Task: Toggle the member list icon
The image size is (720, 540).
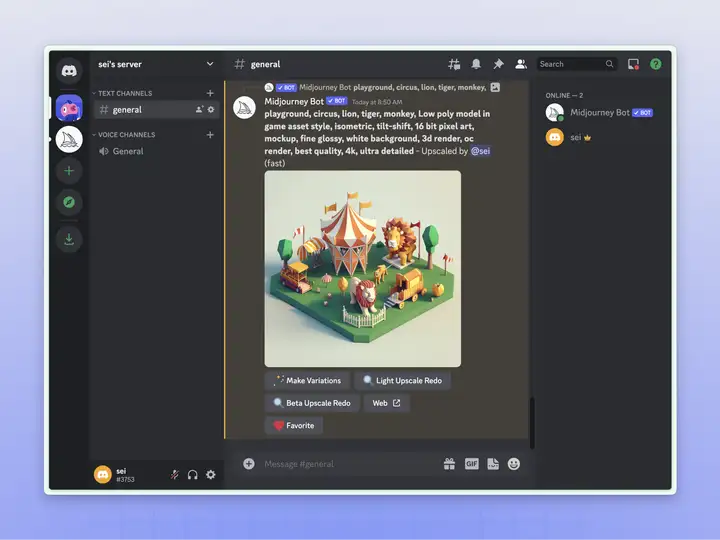Action: click(x=521, y=64)
